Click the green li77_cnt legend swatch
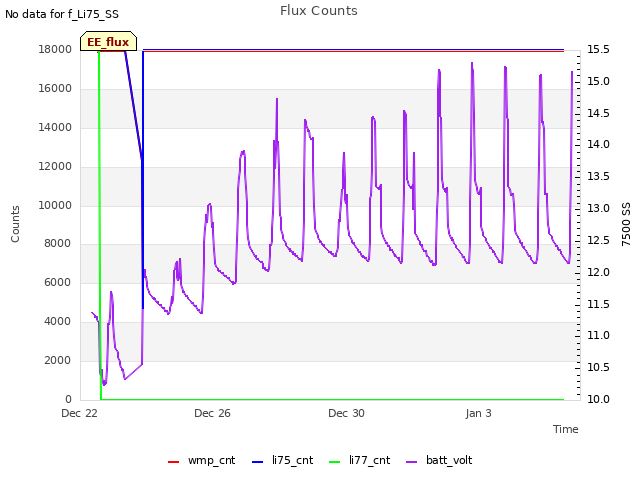Screen dimensions: 640x480 point(334,462)
